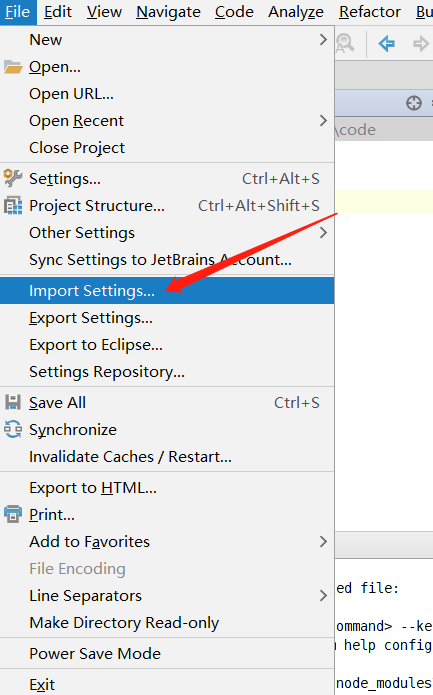
Task: Click the gray forward navigation arrow
Action: point(421,43)
